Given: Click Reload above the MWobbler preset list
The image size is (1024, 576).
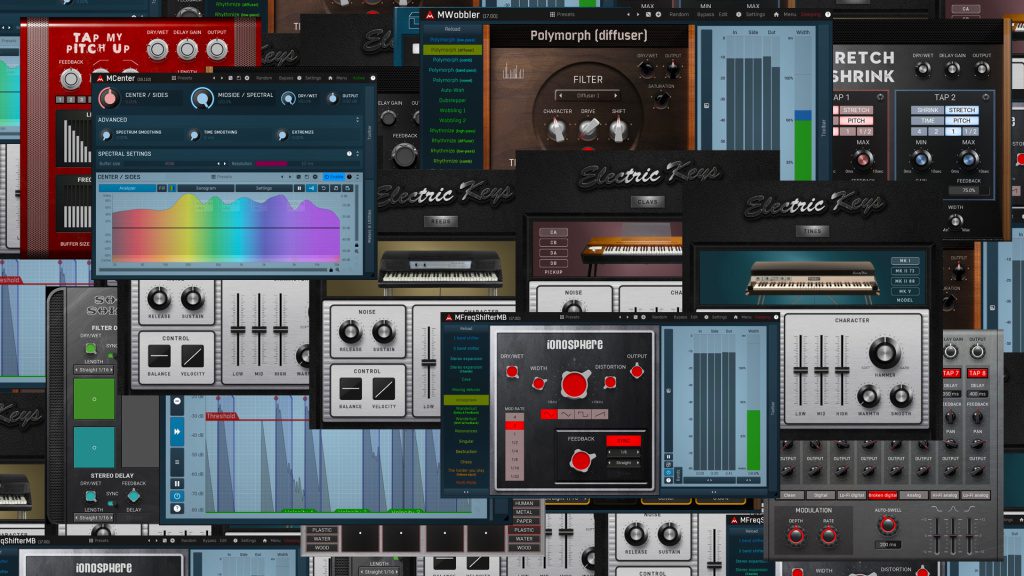Looking at the screenshot, I should (x=452, y=29).
